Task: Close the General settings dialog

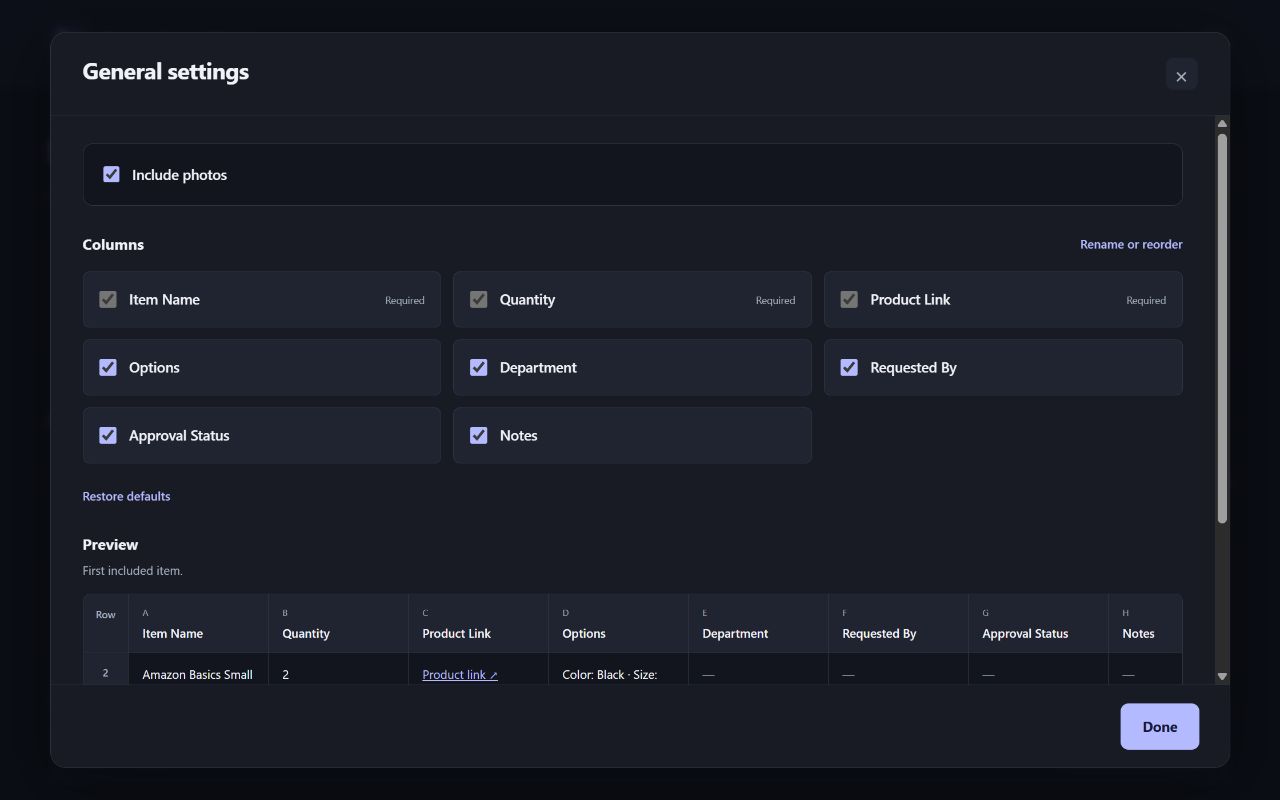Action: point(1181,75)
